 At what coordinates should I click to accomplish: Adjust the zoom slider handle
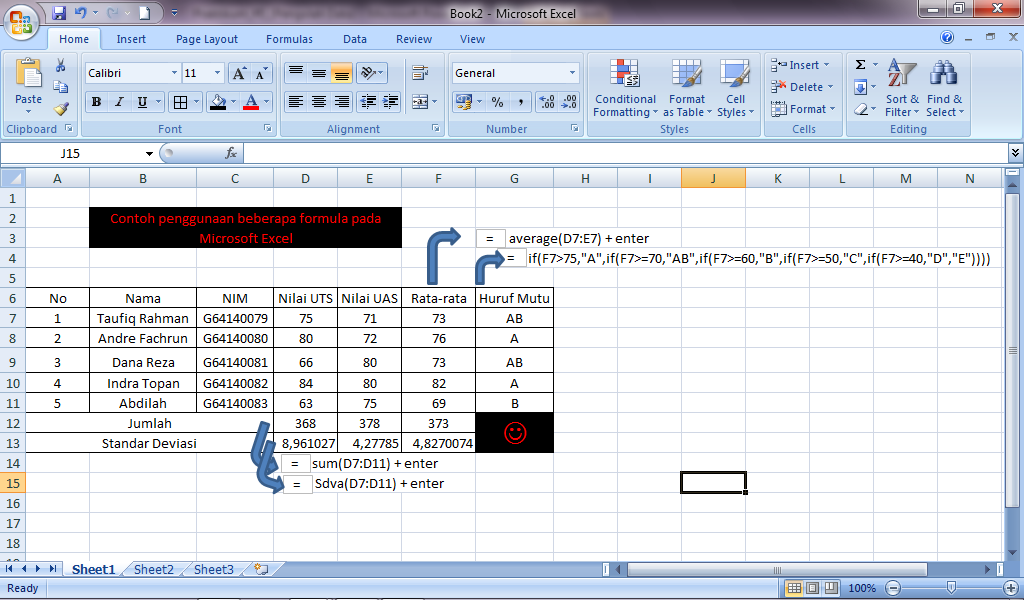[x=952, y=588]
